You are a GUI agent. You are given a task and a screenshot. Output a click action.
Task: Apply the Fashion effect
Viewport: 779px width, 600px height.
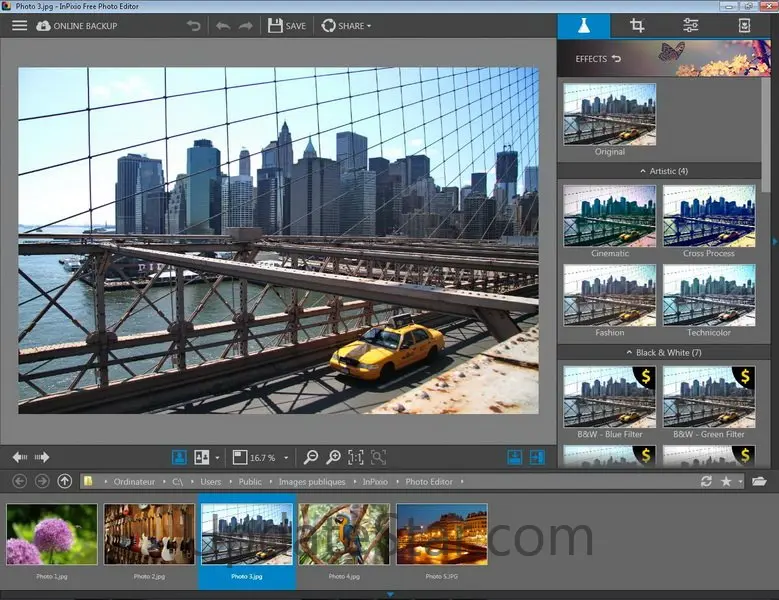[610, 296]
